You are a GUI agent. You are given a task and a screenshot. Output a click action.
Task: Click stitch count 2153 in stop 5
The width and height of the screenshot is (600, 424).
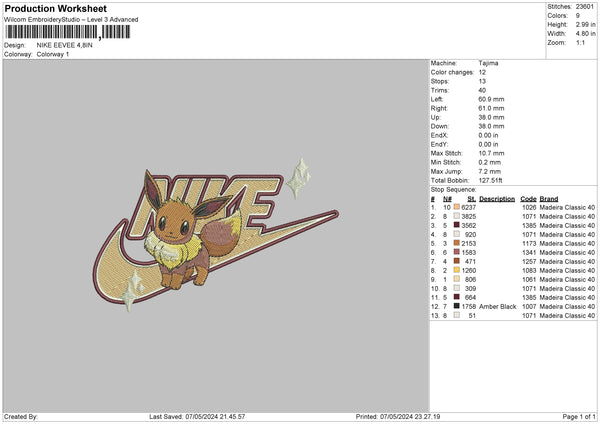click(x=469, y=243)
